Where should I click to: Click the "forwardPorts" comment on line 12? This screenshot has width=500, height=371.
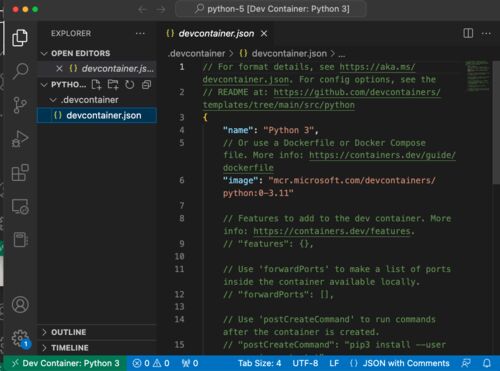[x=278, y=294]
